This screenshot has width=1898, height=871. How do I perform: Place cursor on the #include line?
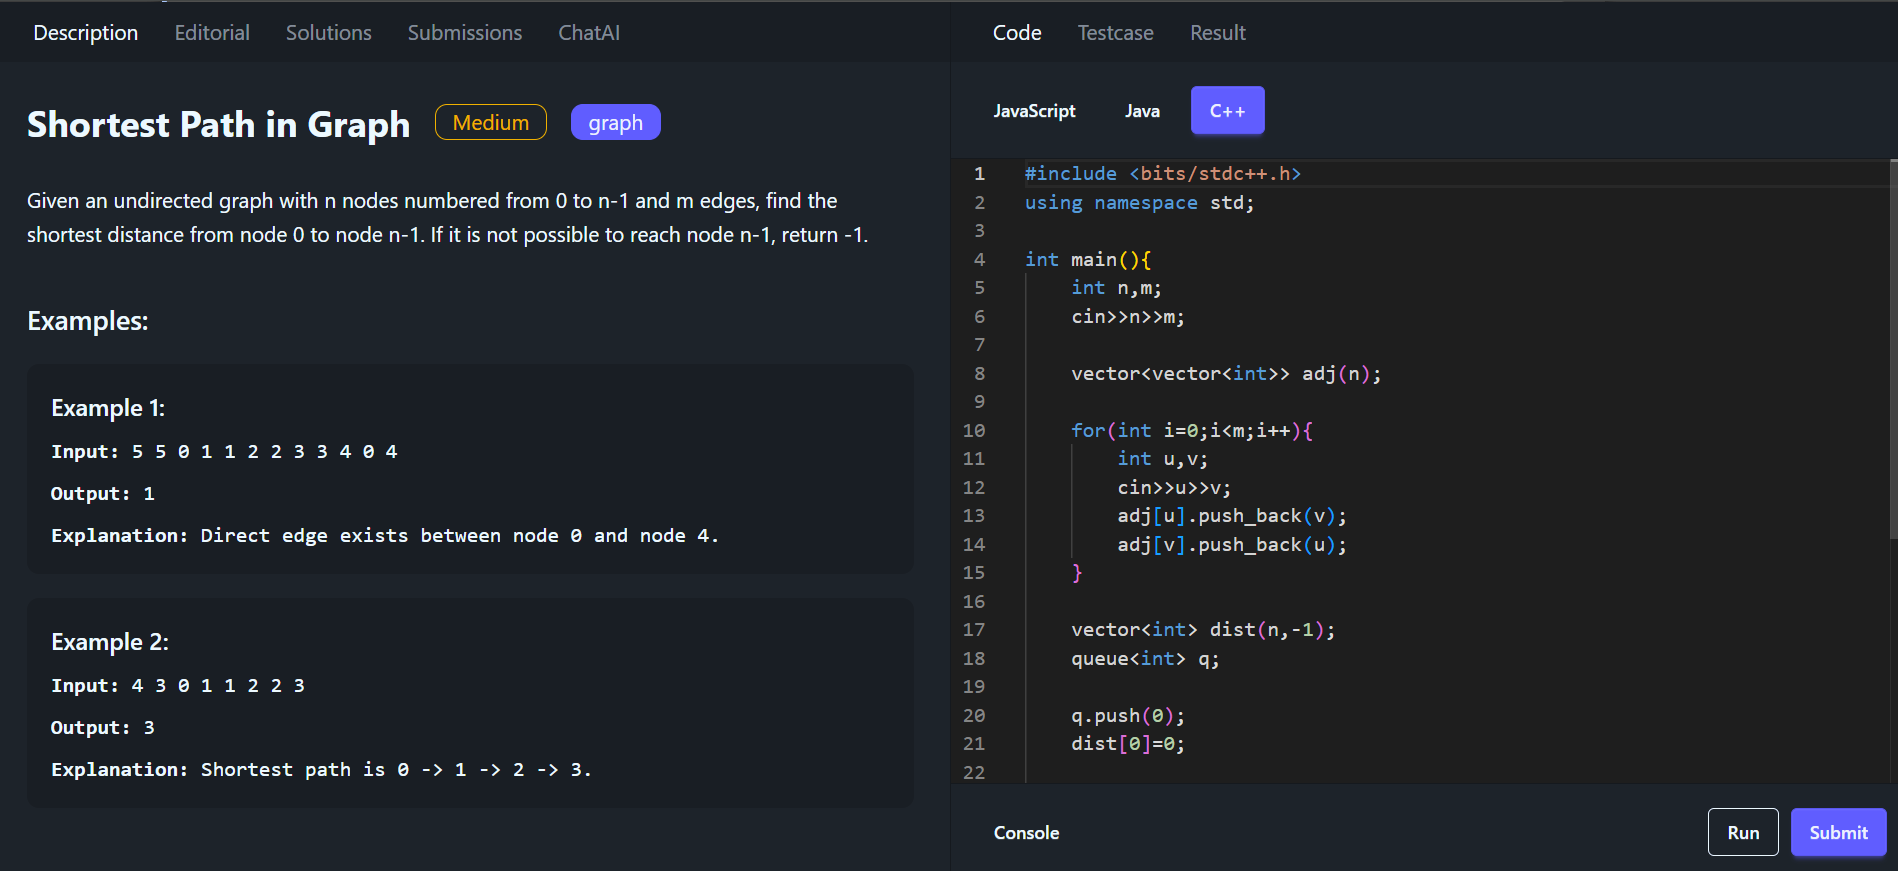coord(1162,174)
